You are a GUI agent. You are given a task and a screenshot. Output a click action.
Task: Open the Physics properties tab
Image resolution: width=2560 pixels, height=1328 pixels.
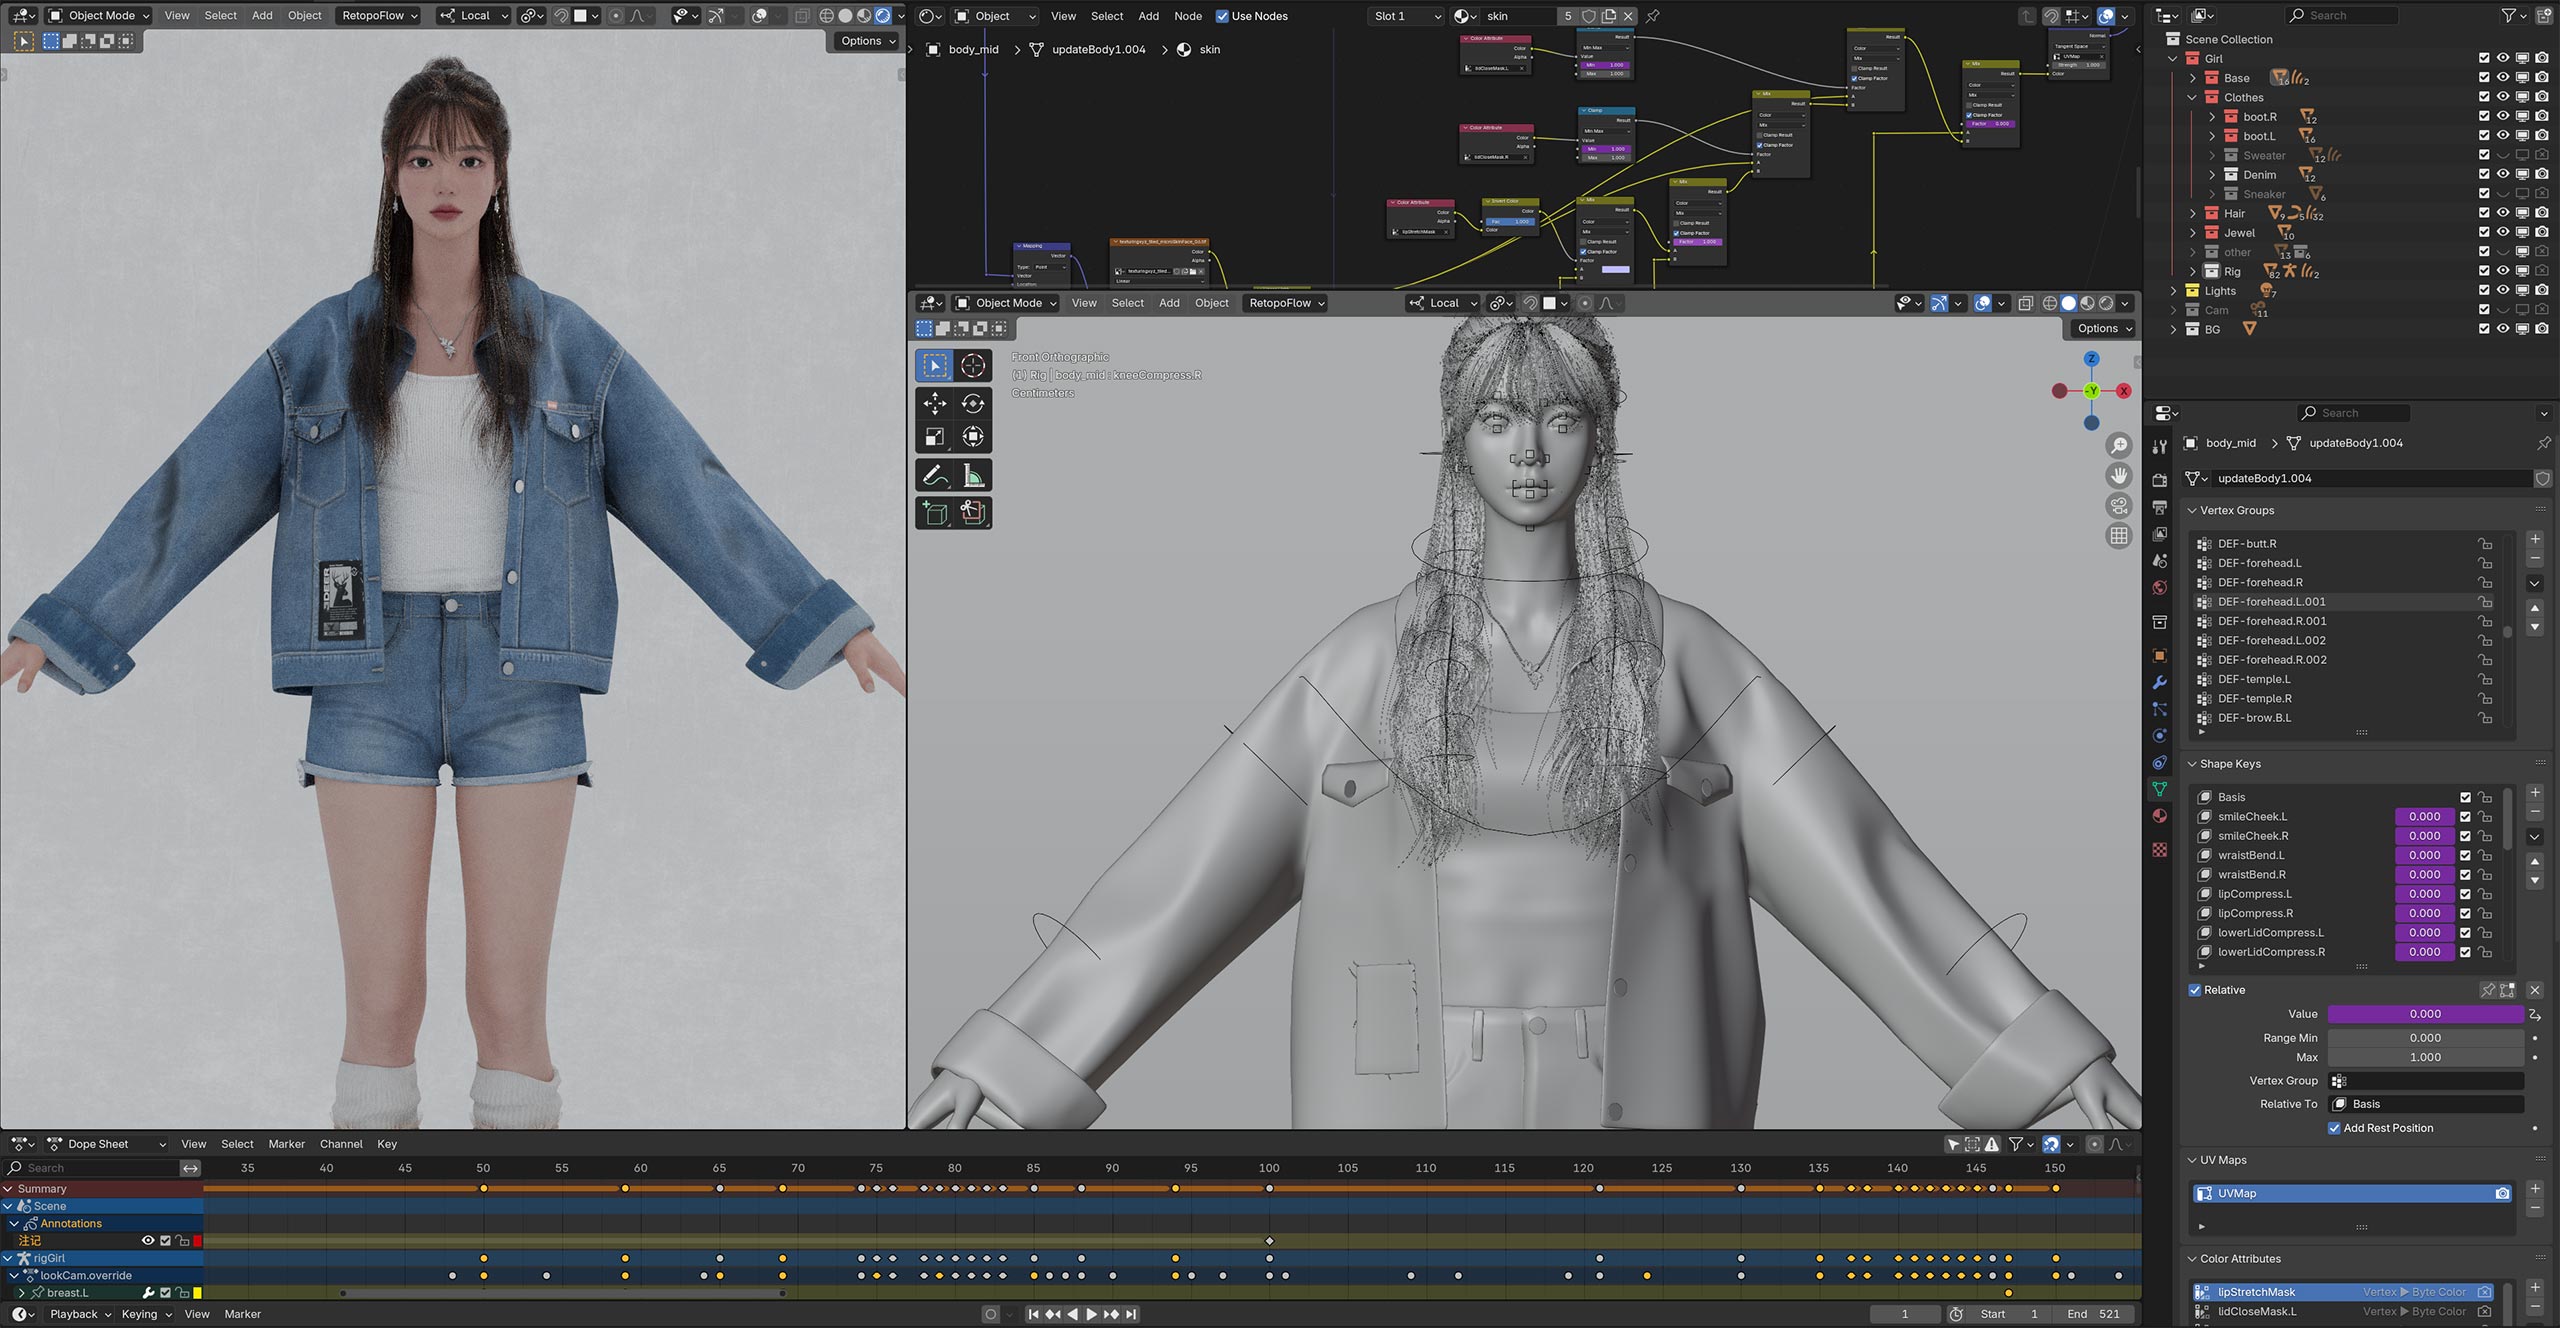click(x=2160, y=736)
